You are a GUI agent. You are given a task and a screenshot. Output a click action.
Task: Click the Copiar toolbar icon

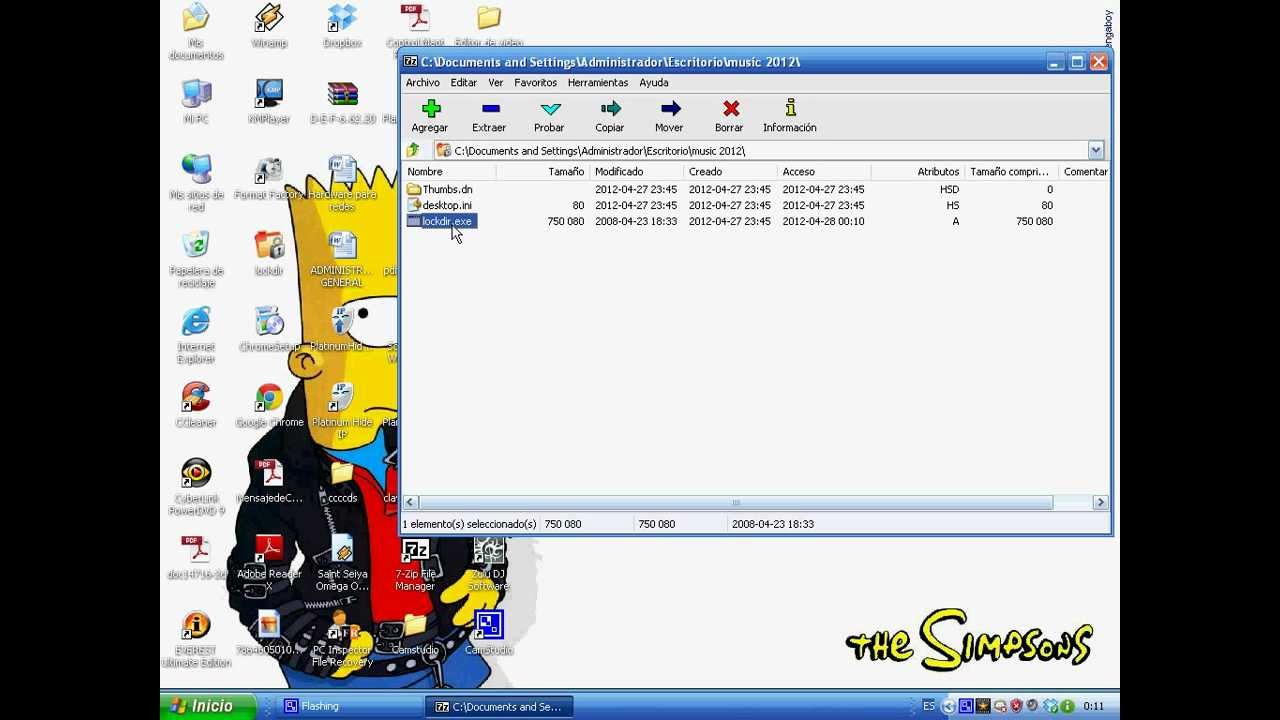pos(610,108)
